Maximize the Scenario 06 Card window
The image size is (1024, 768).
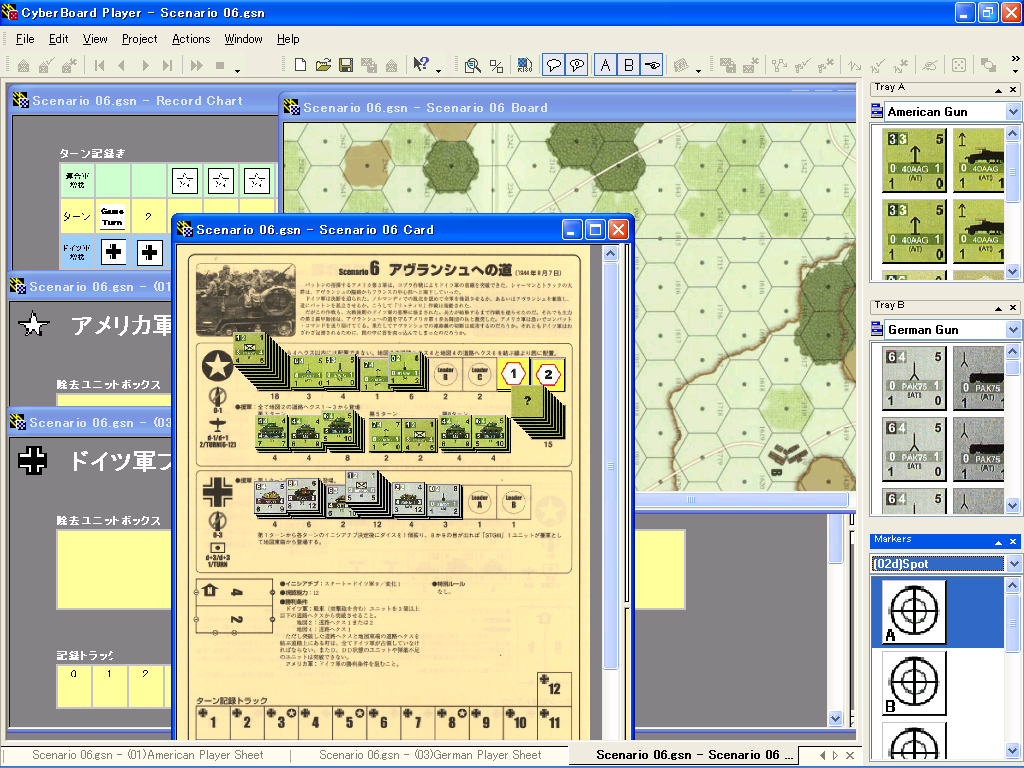(x=595, y=230)
